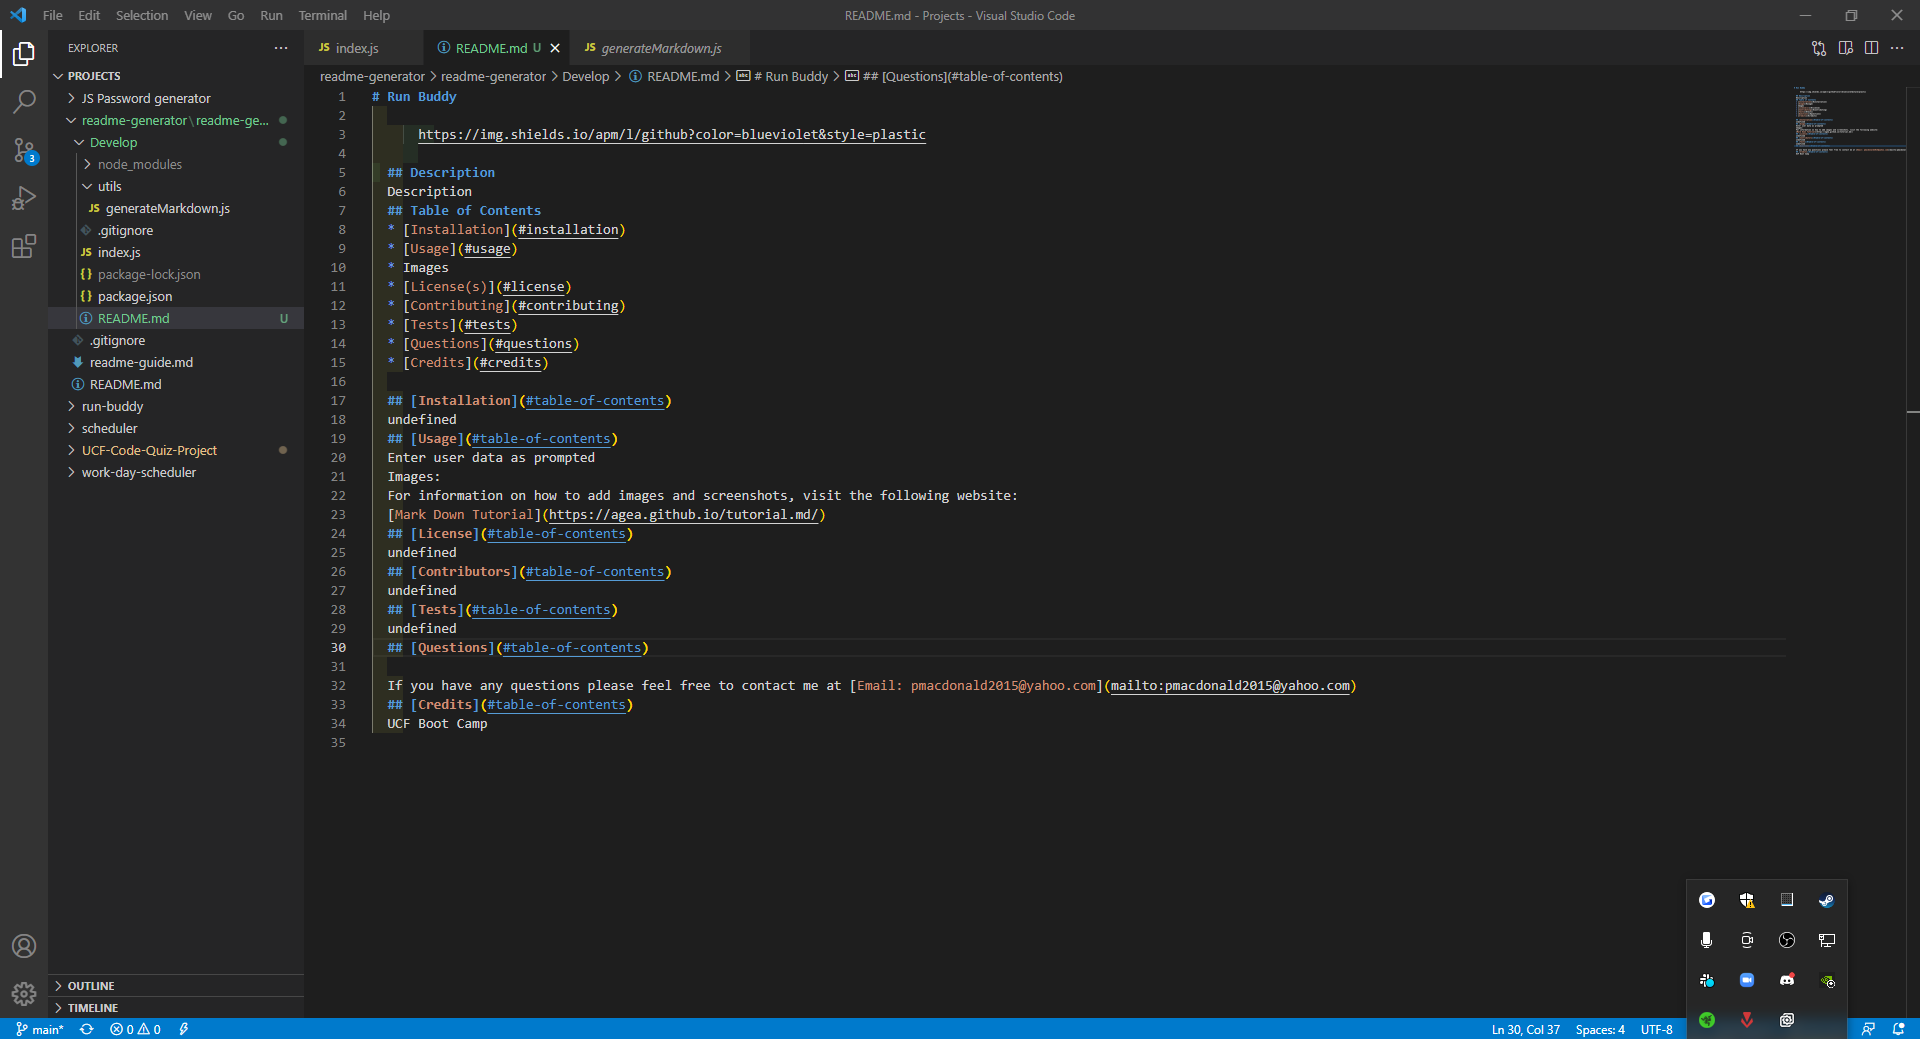Open the main* branch indicator in the status bar
Viewport: 1920px width, 1039px height.
(x=40, y=1029)
